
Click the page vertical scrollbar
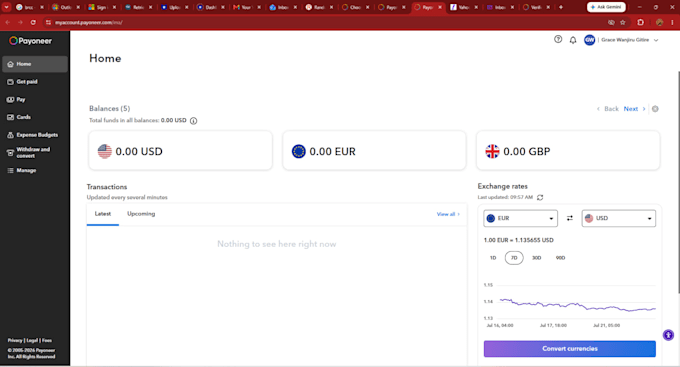click(678, 181)
